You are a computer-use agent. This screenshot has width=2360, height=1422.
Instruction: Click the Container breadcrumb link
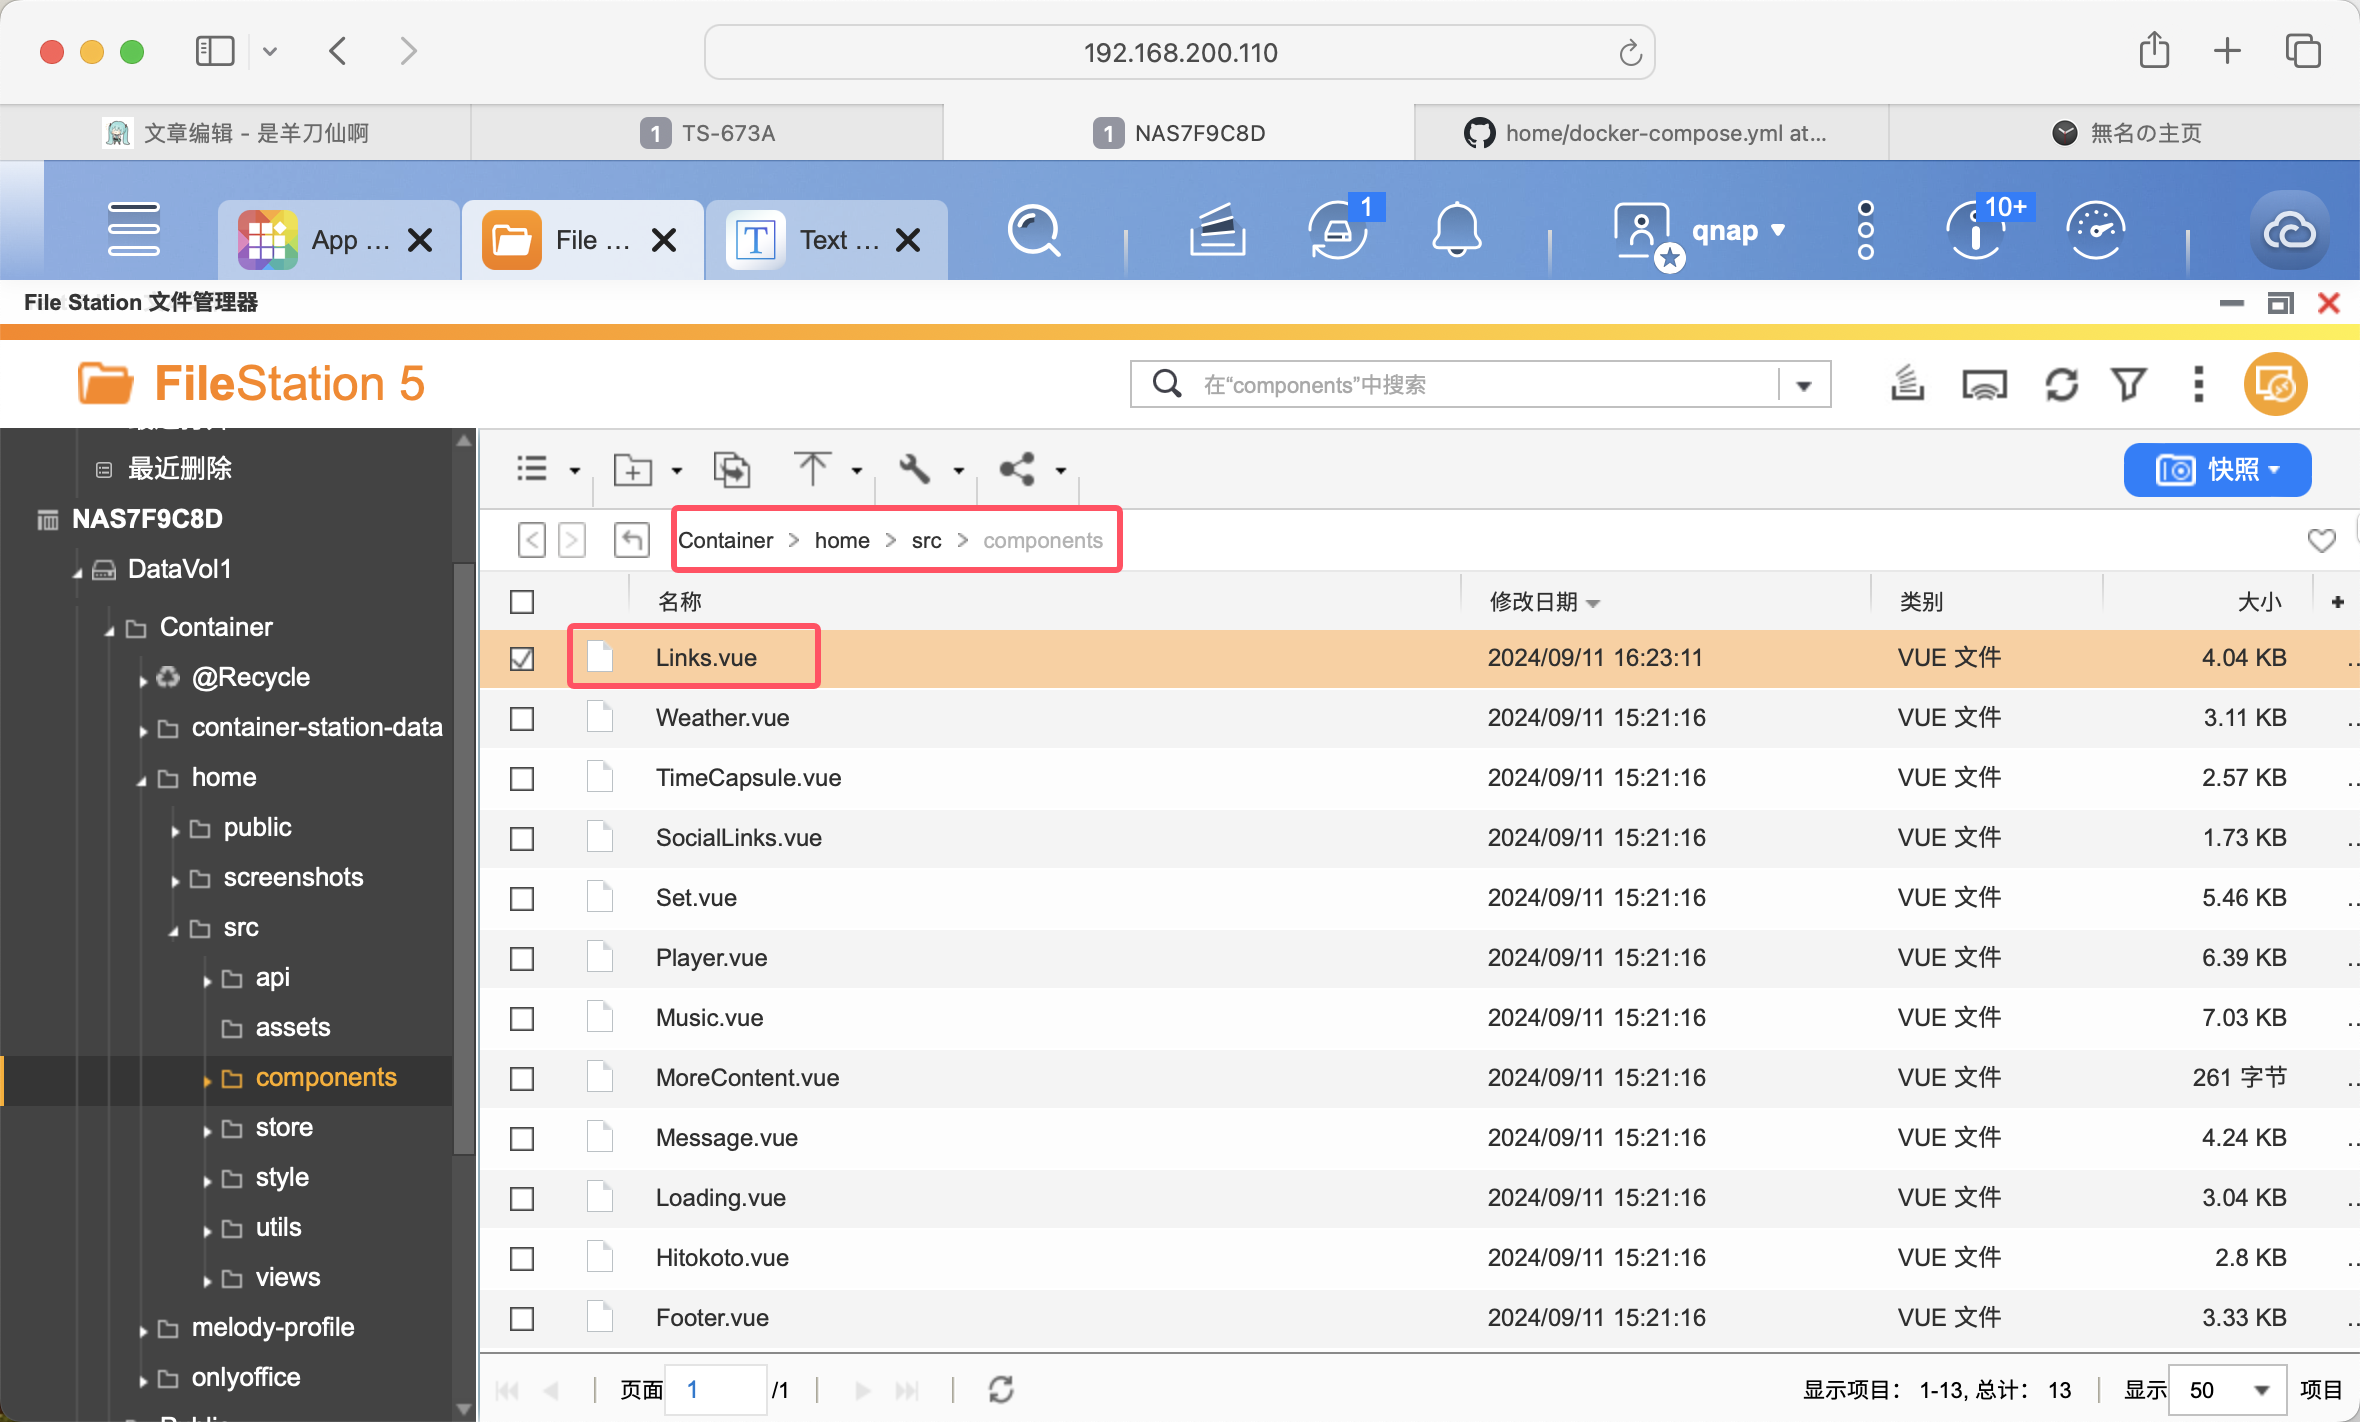pos(725,541)
